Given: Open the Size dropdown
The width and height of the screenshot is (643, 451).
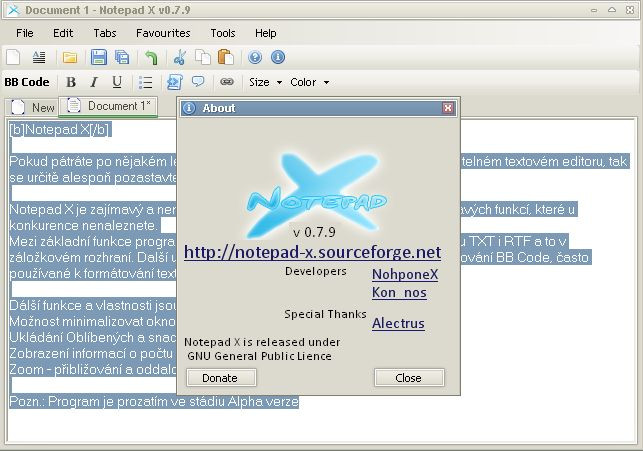Looking at the screenshot, I should [265, 82].
